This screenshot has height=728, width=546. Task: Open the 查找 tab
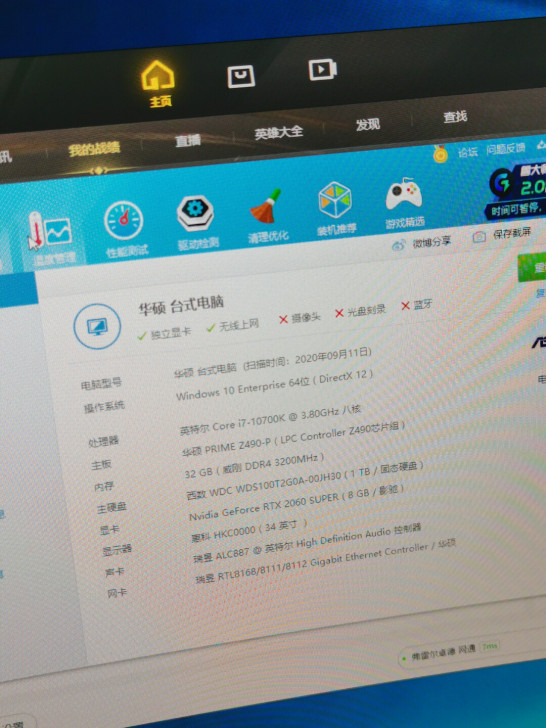(x=455, y=117)
